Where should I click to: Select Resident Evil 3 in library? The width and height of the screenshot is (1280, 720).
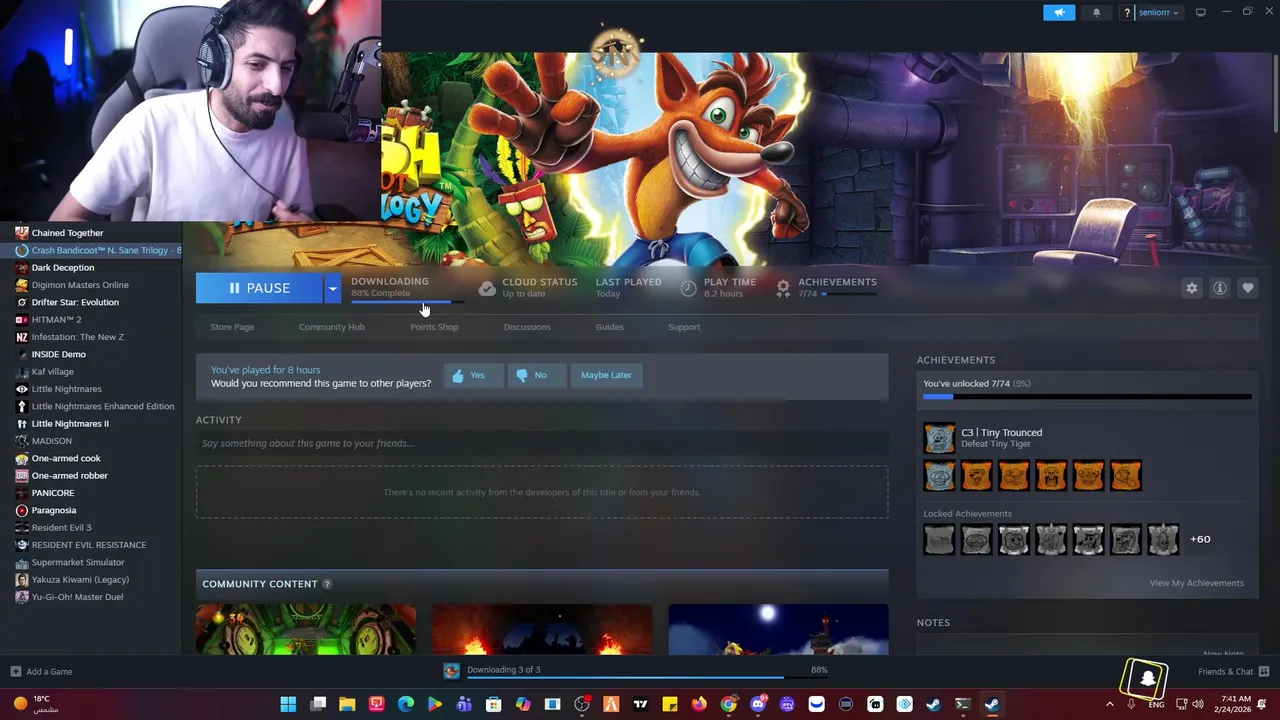click(61, 527)
